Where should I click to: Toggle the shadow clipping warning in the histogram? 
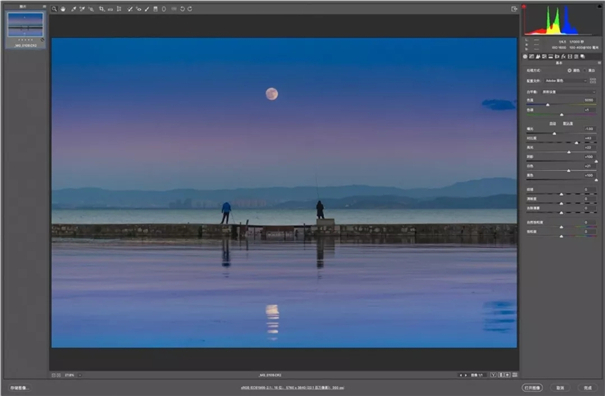[524, 7]
